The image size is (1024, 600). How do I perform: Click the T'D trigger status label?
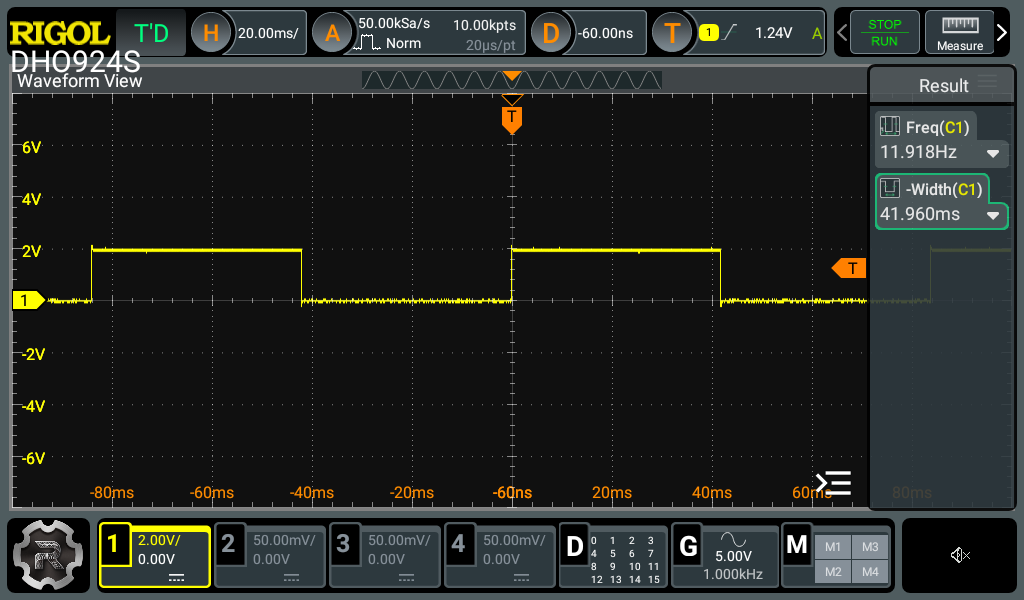pos(151,33)
